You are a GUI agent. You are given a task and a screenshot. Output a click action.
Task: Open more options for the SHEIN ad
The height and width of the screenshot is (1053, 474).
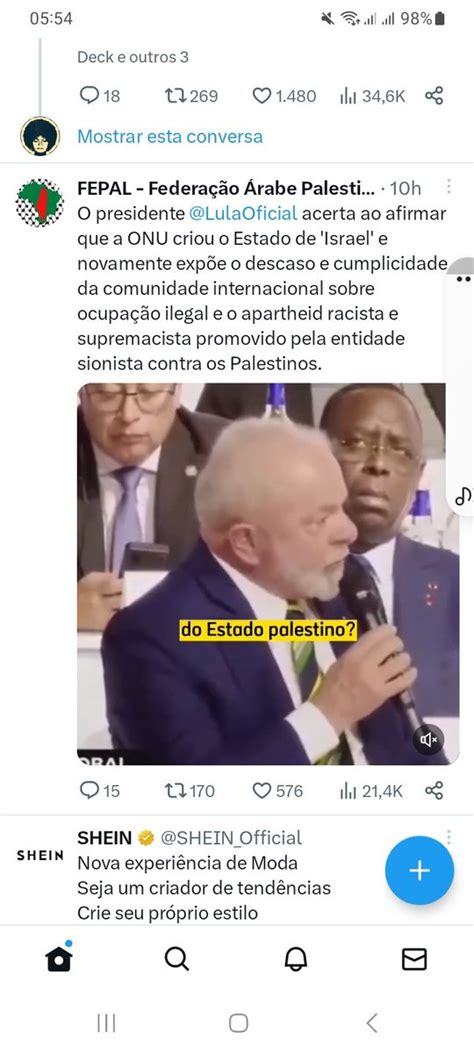click(x=448, y=837)
